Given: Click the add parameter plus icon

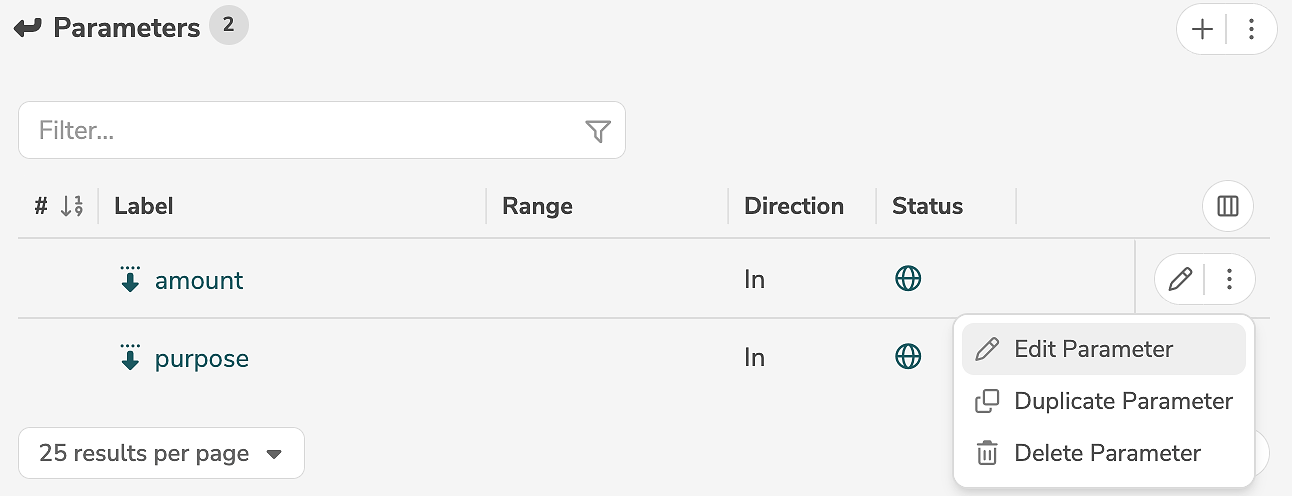Looking at the screenshot, I should (1202, 30).
